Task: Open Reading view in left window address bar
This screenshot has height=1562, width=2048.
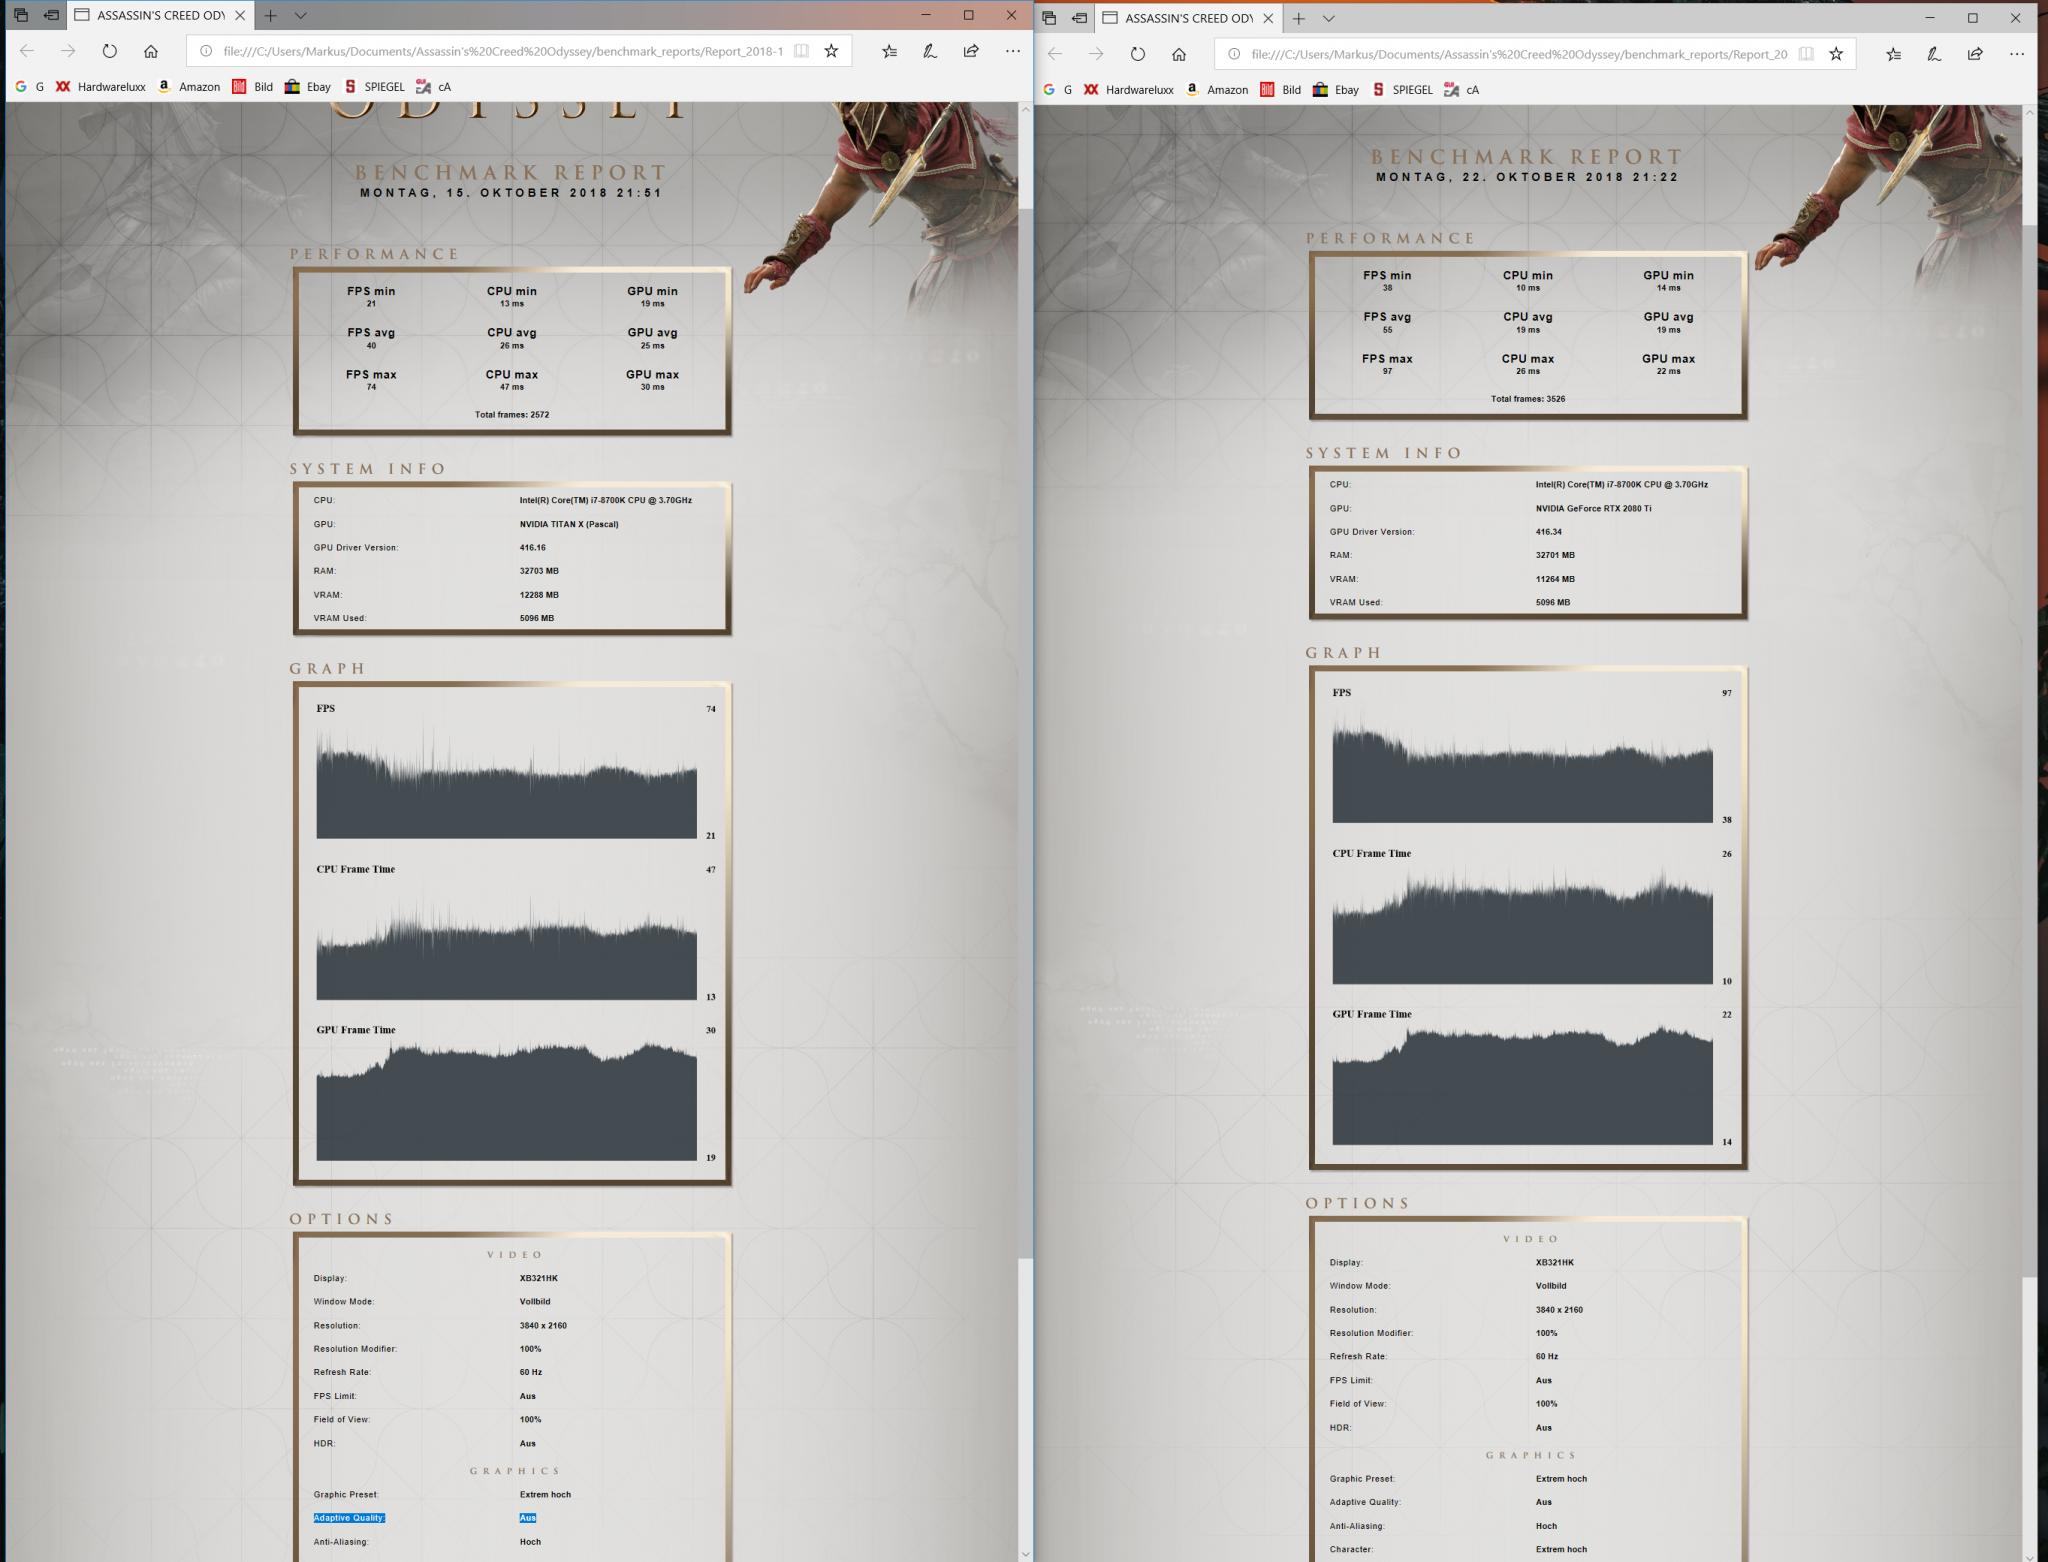Action: coord(801,51)
